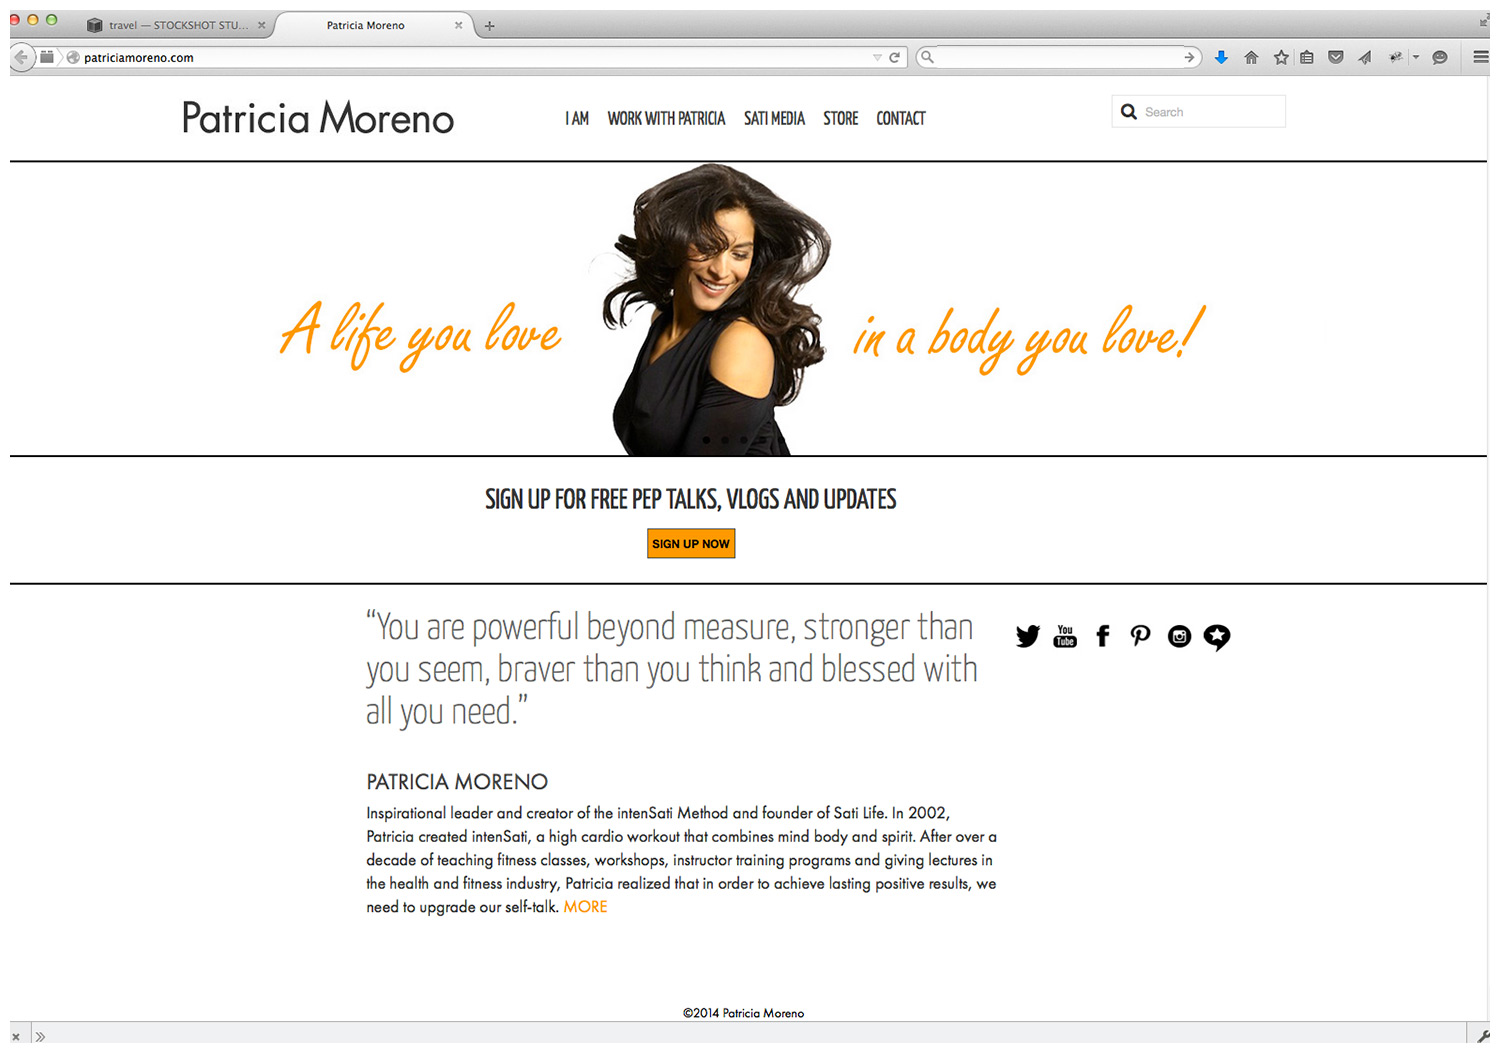Open developer wrench icon in bottom bar

click(1483, 1036)
